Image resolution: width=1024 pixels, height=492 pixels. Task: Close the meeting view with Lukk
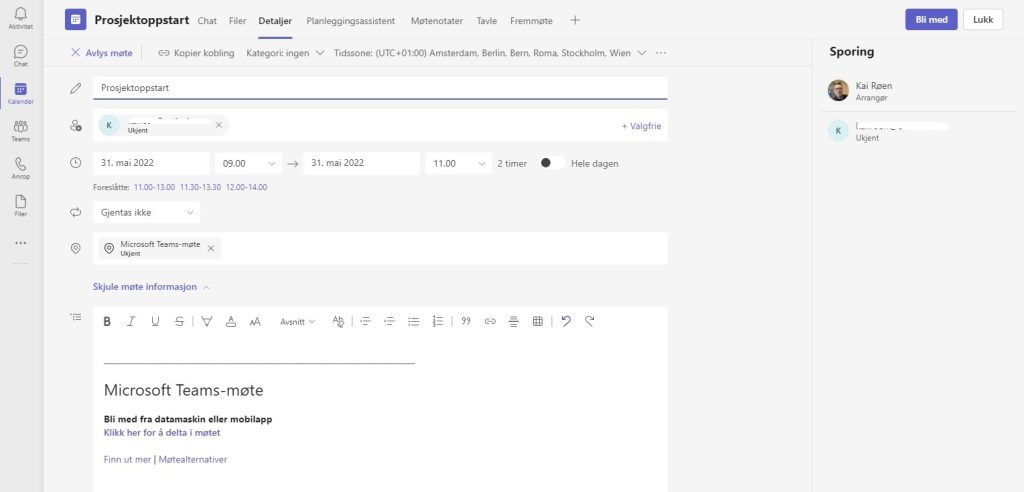[983, 20]
